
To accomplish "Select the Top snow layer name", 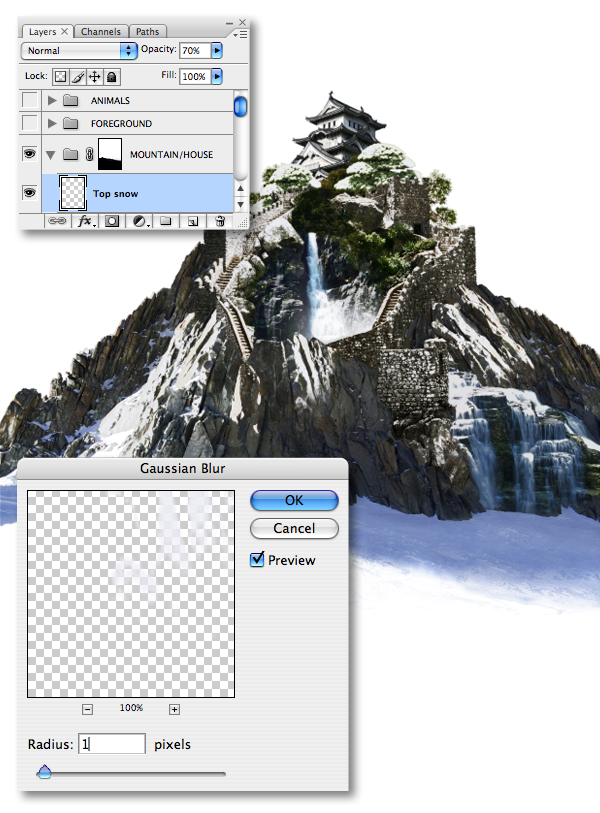I will click(x=116, y=193).
